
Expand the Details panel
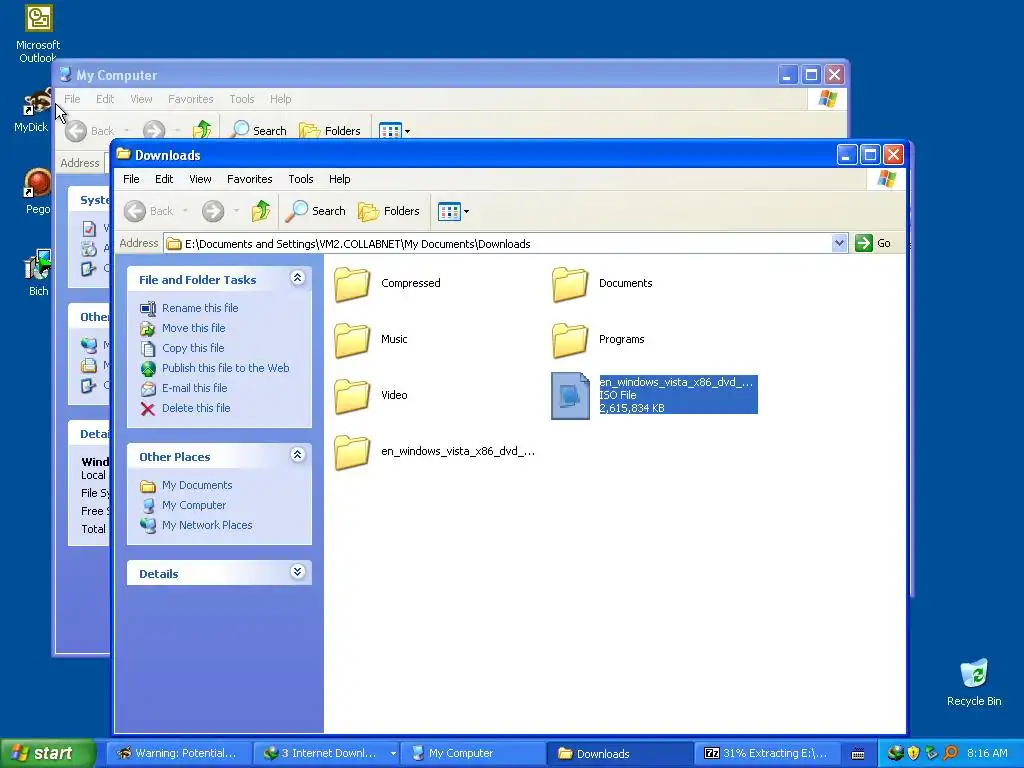298,572
